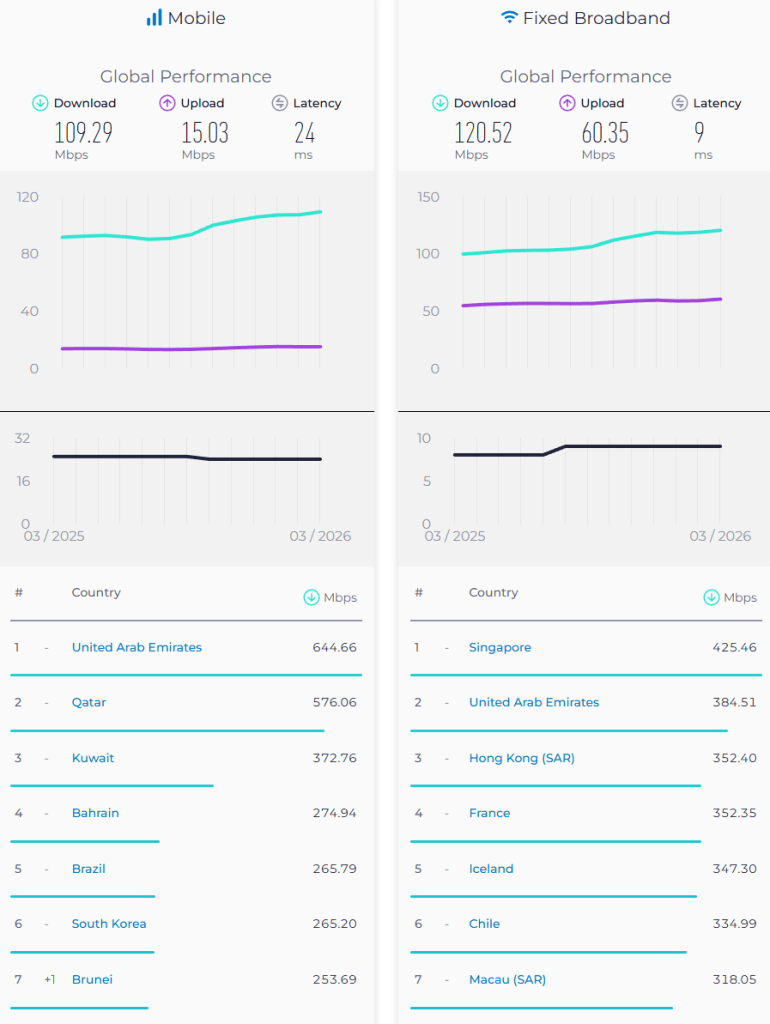Open the Singapore broadband ranking link
The height and width of the screenshot is (1024, 770).
pos(500,647)
